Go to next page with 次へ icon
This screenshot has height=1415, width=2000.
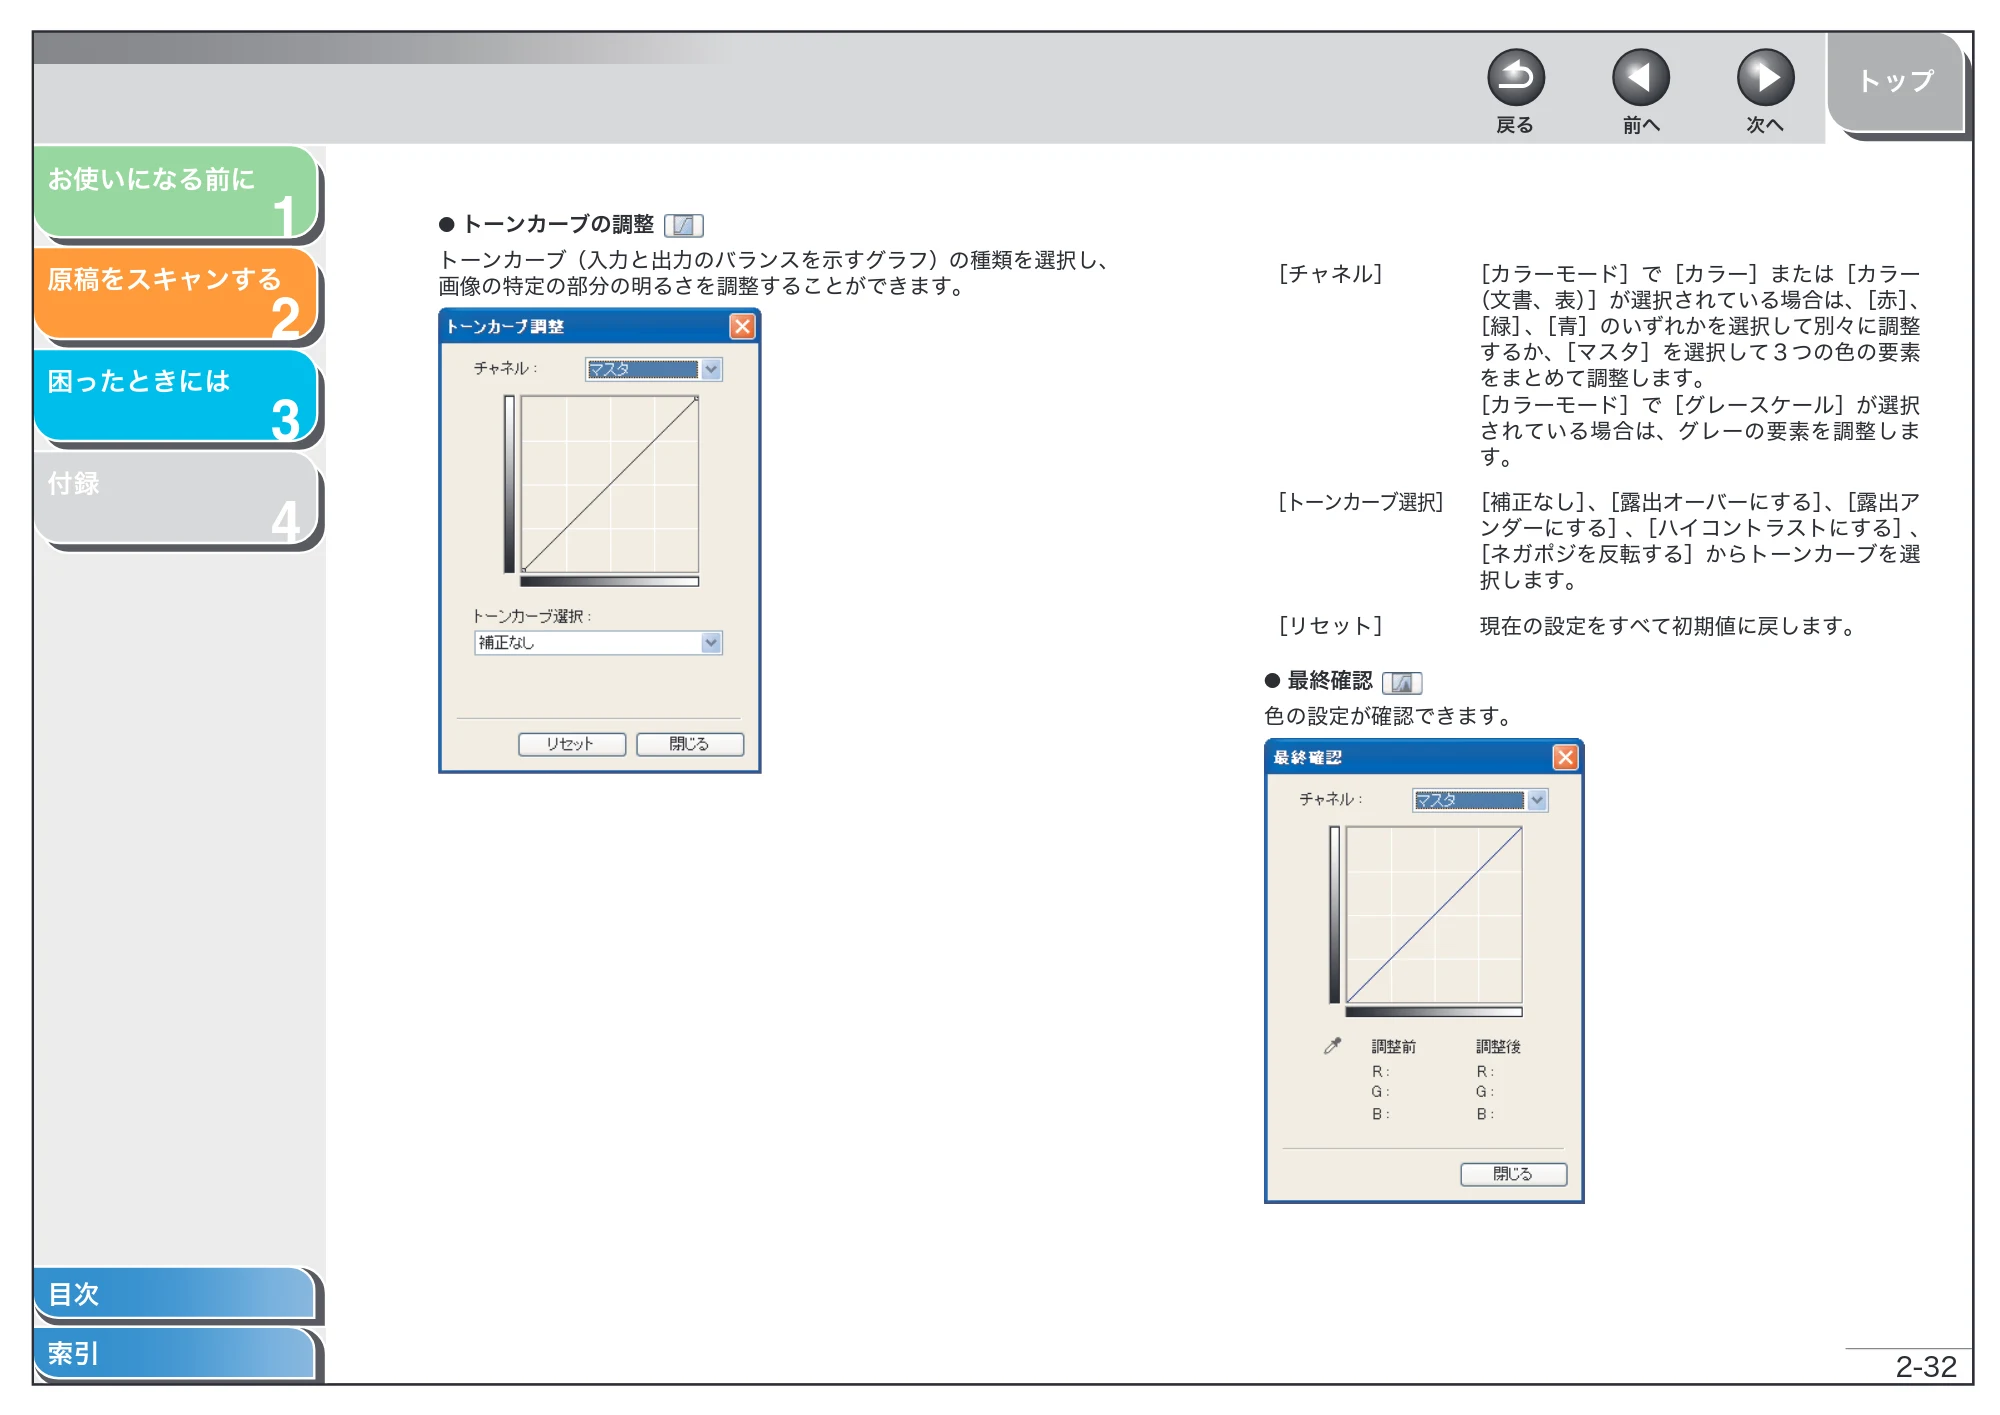pos(1765,78)
